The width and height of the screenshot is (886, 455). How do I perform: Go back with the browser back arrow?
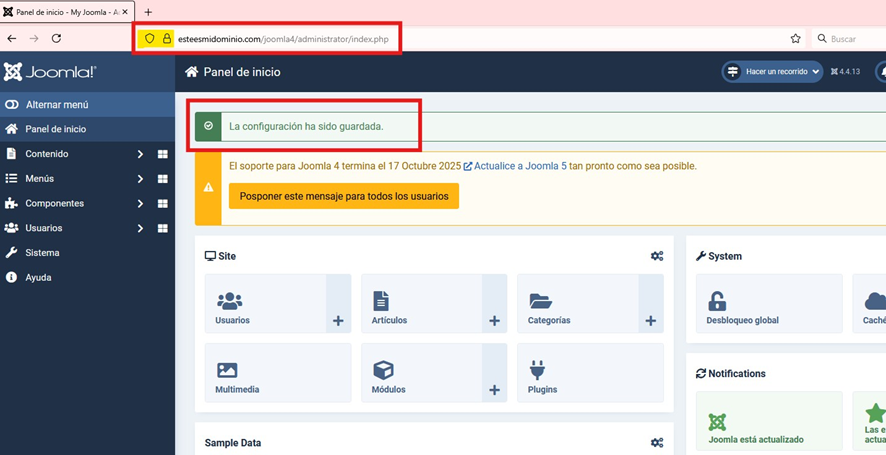12,38
